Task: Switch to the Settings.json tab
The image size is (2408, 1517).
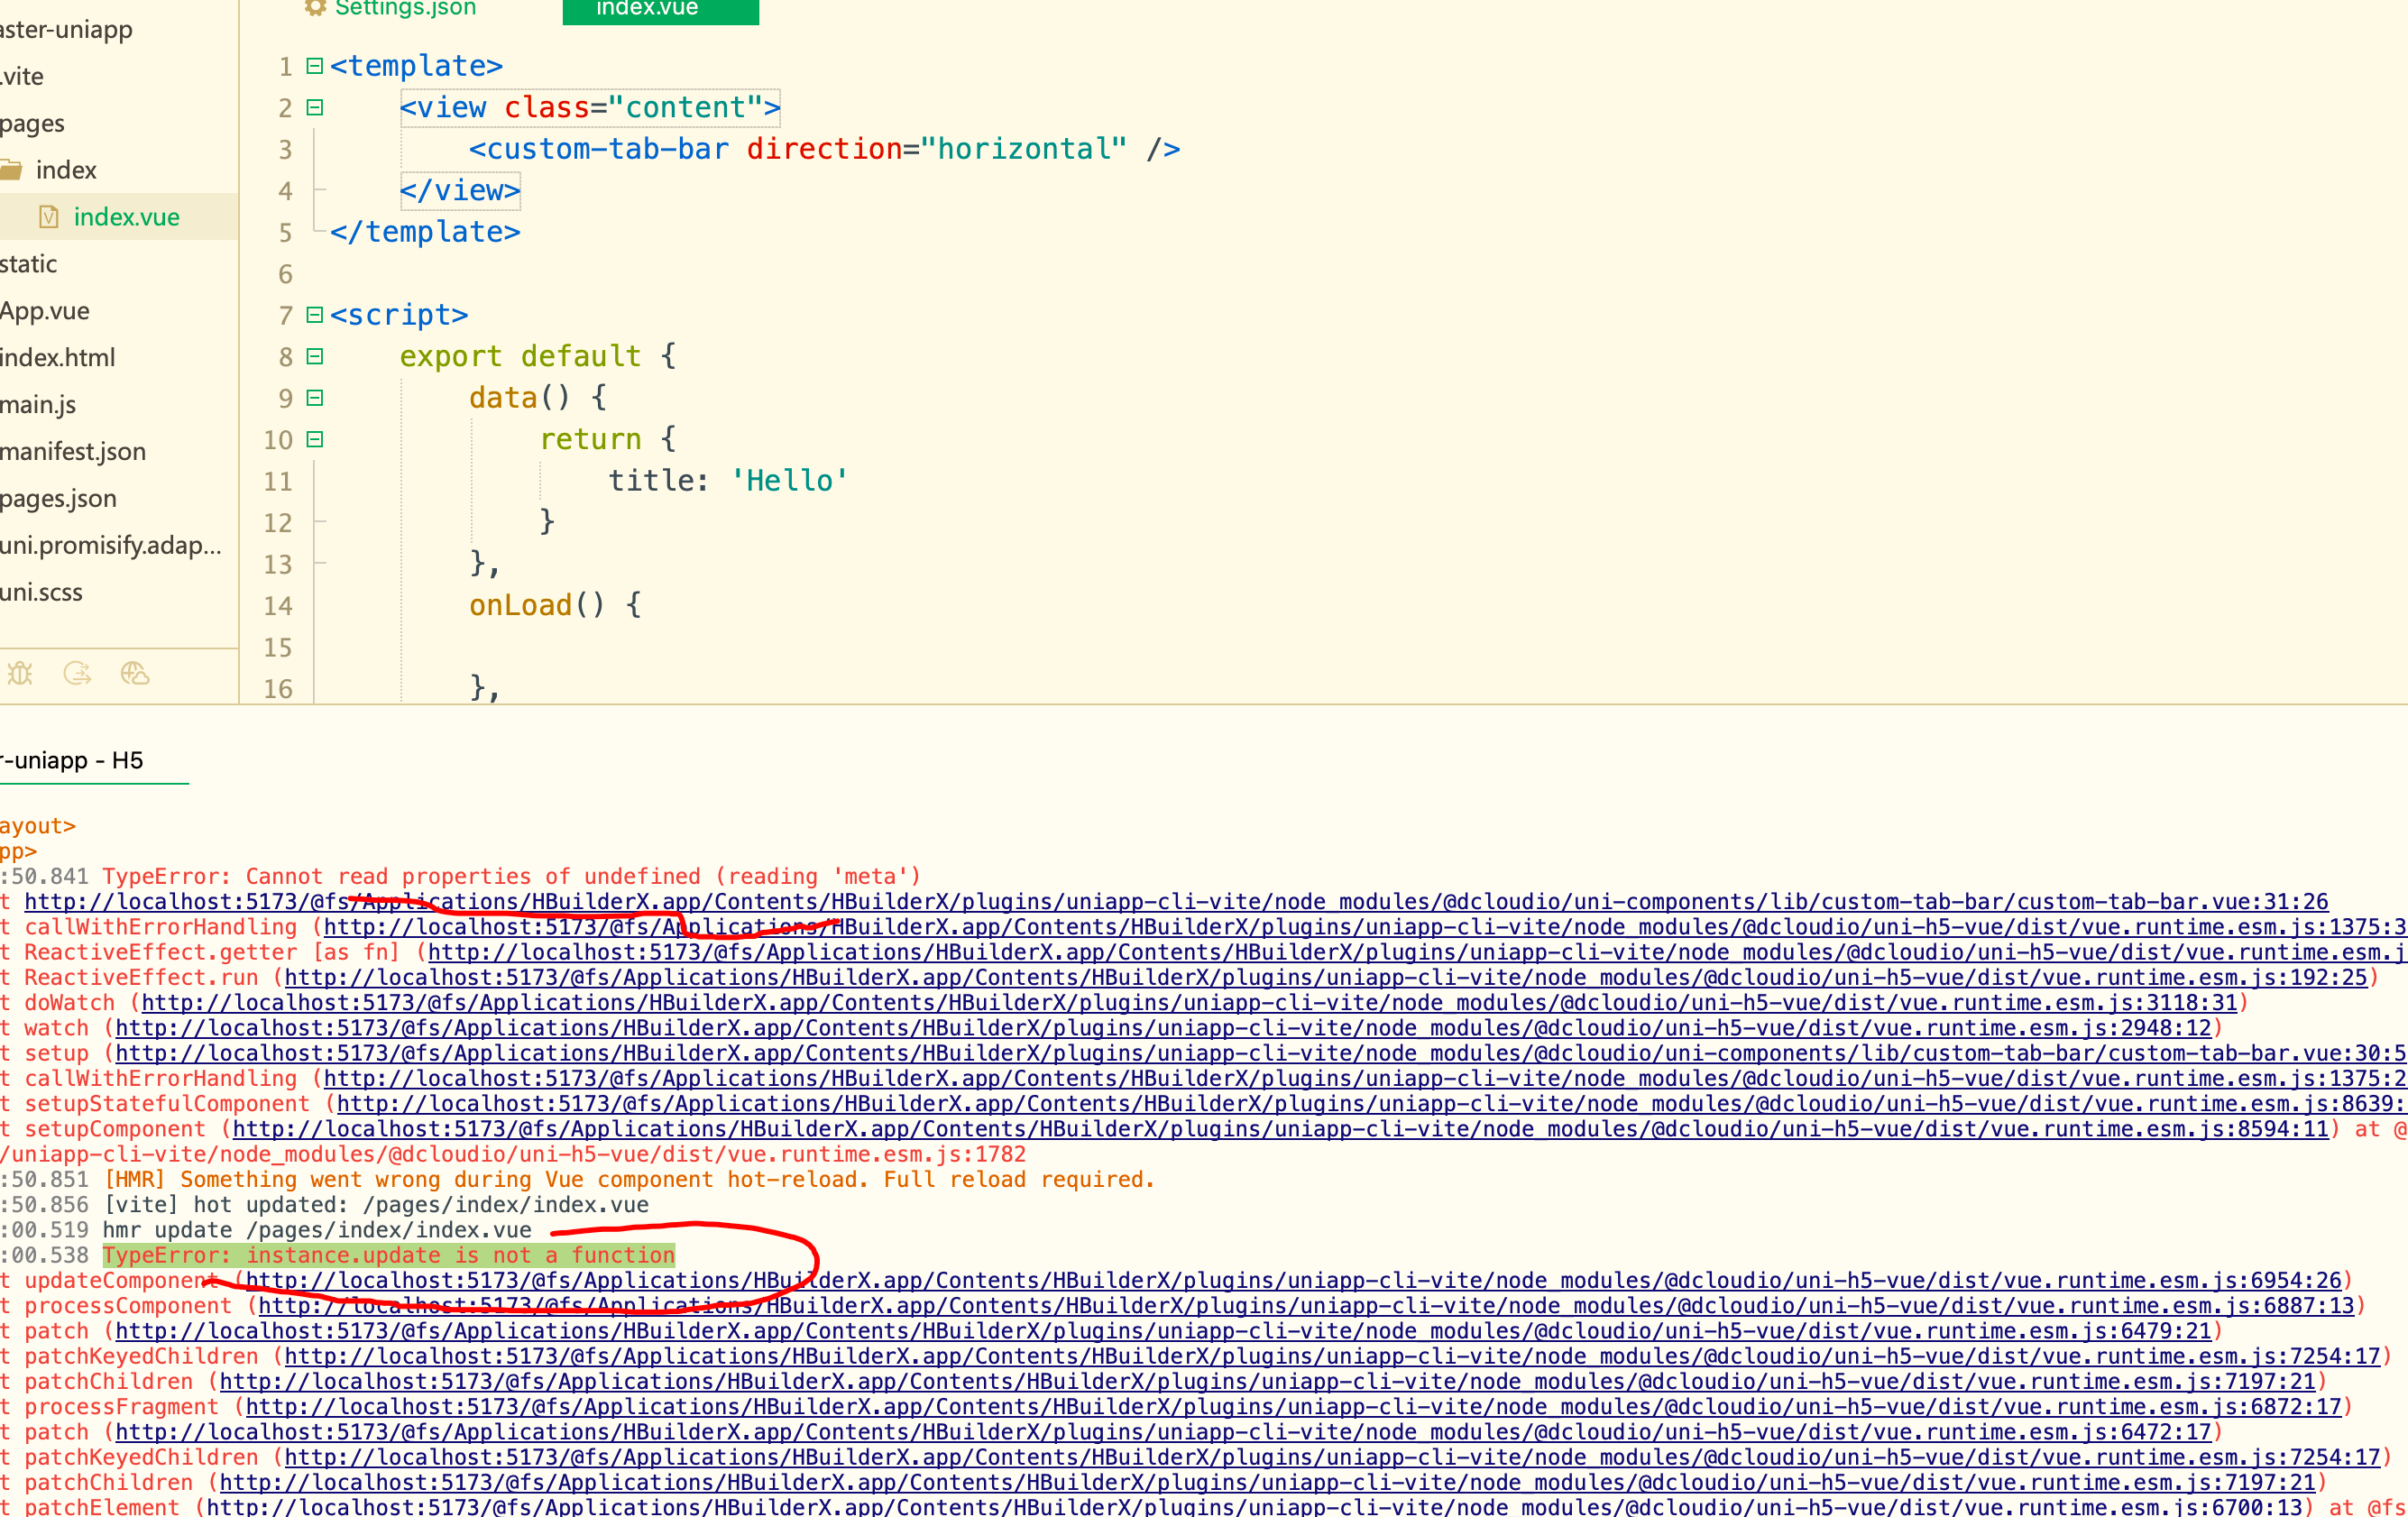Action: click(405, 9)
